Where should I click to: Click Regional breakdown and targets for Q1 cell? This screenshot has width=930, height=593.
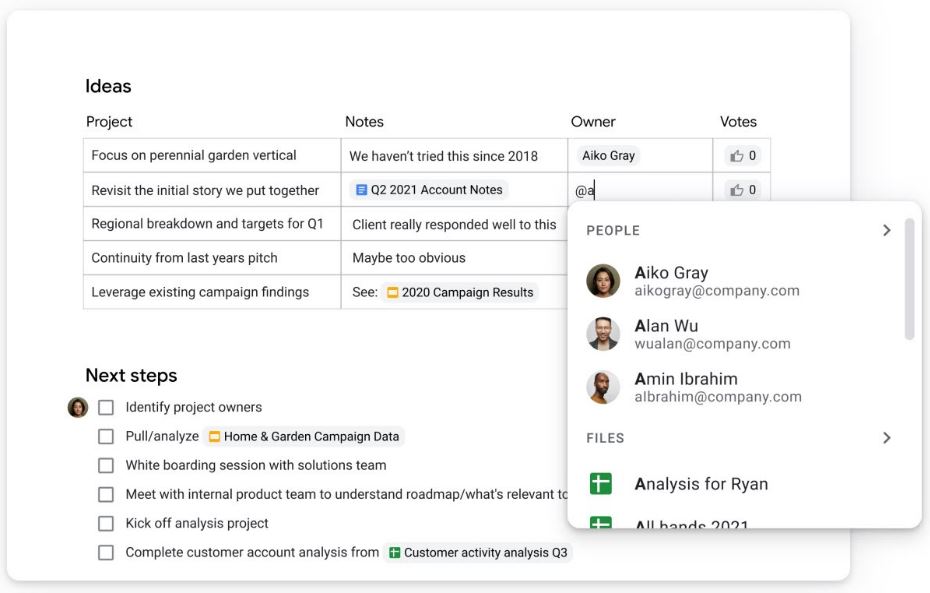[x=212, y=224]
